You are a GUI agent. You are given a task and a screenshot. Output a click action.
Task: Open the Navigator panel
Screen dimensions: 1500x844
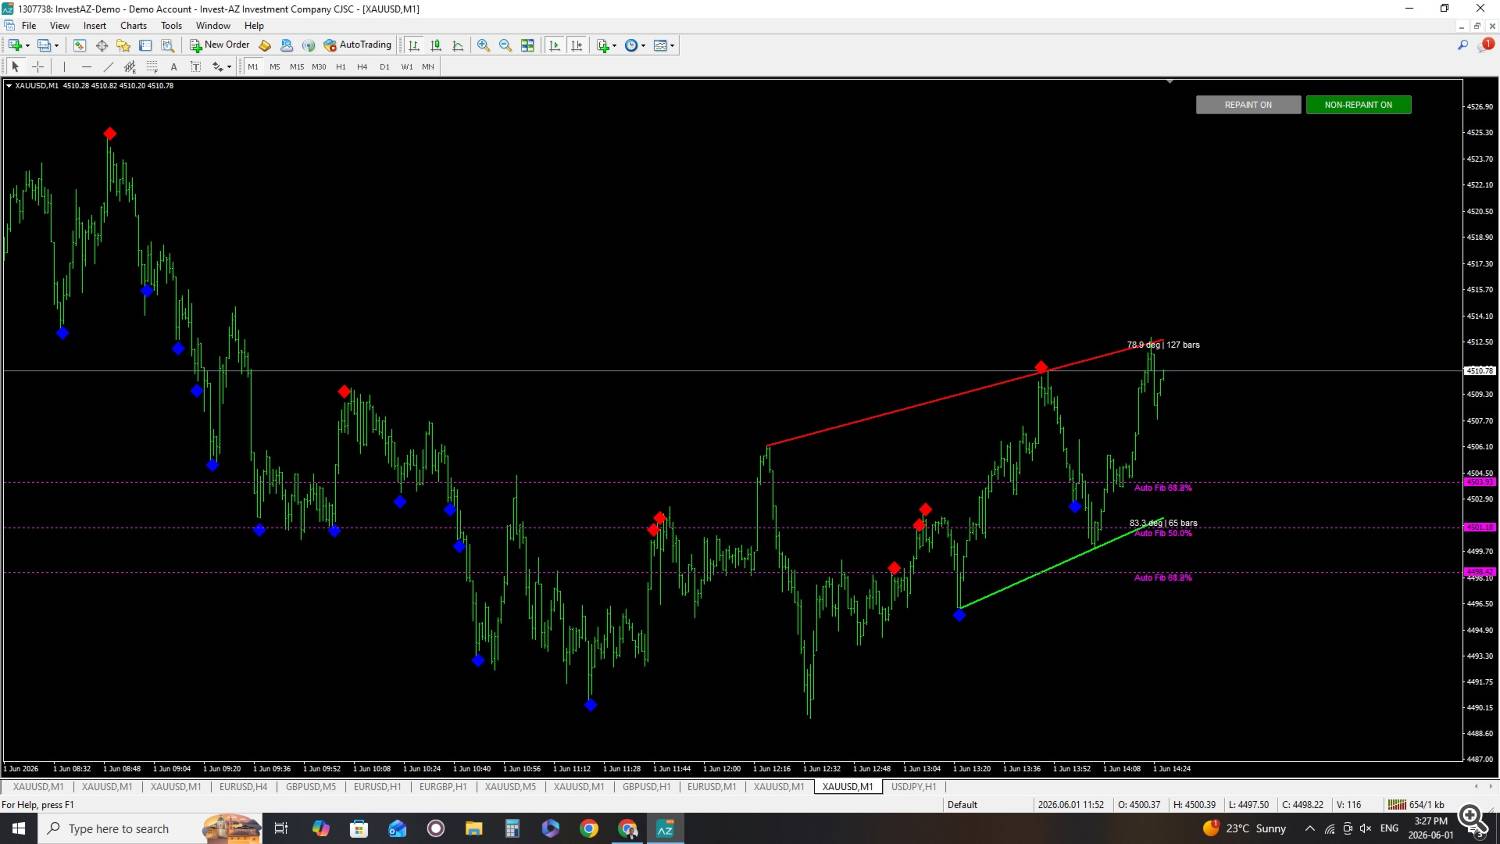point(123,45)
